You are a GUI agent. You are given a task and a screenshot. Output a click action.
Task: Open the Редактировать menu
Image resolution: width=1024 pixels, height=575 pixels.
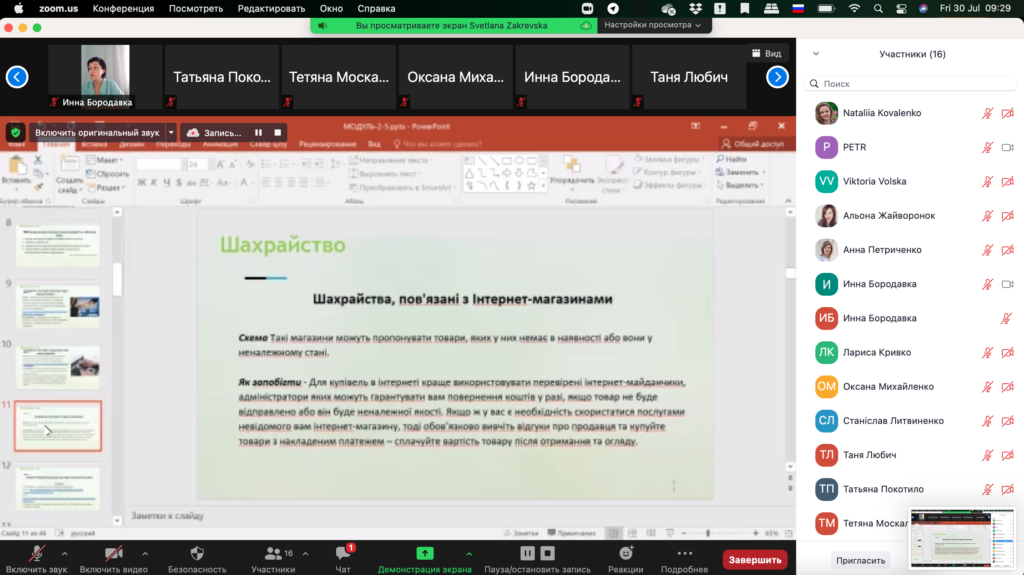tap(270, 8)
